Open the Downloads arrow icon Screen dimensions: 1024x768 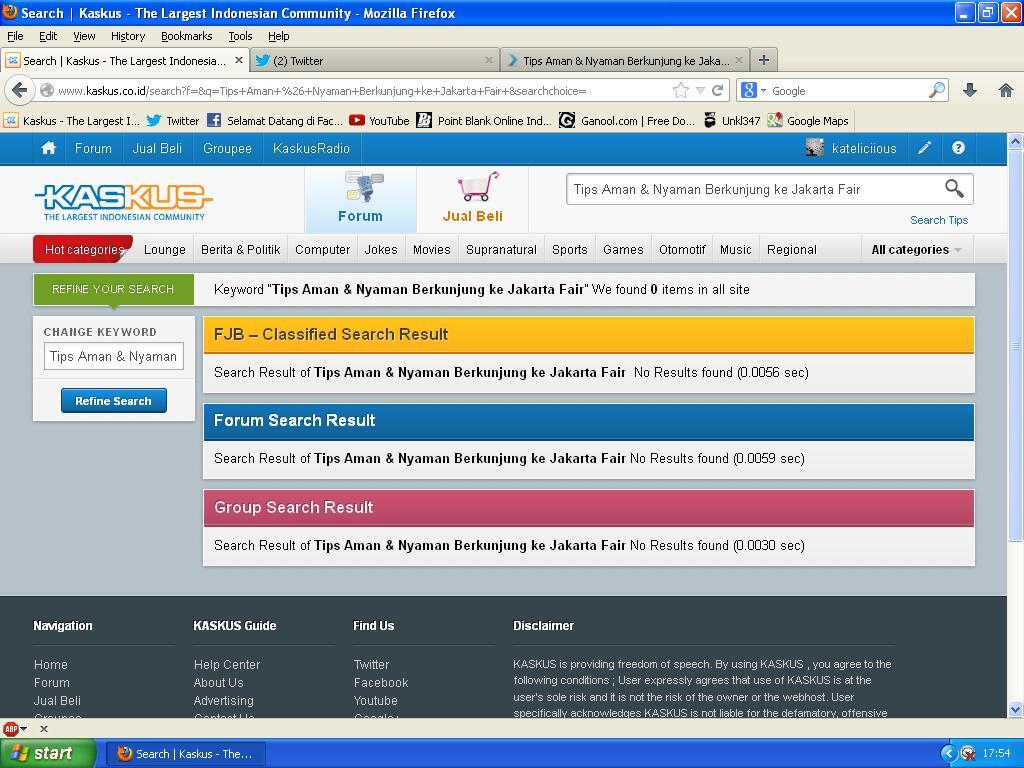[x=970, y=90]
